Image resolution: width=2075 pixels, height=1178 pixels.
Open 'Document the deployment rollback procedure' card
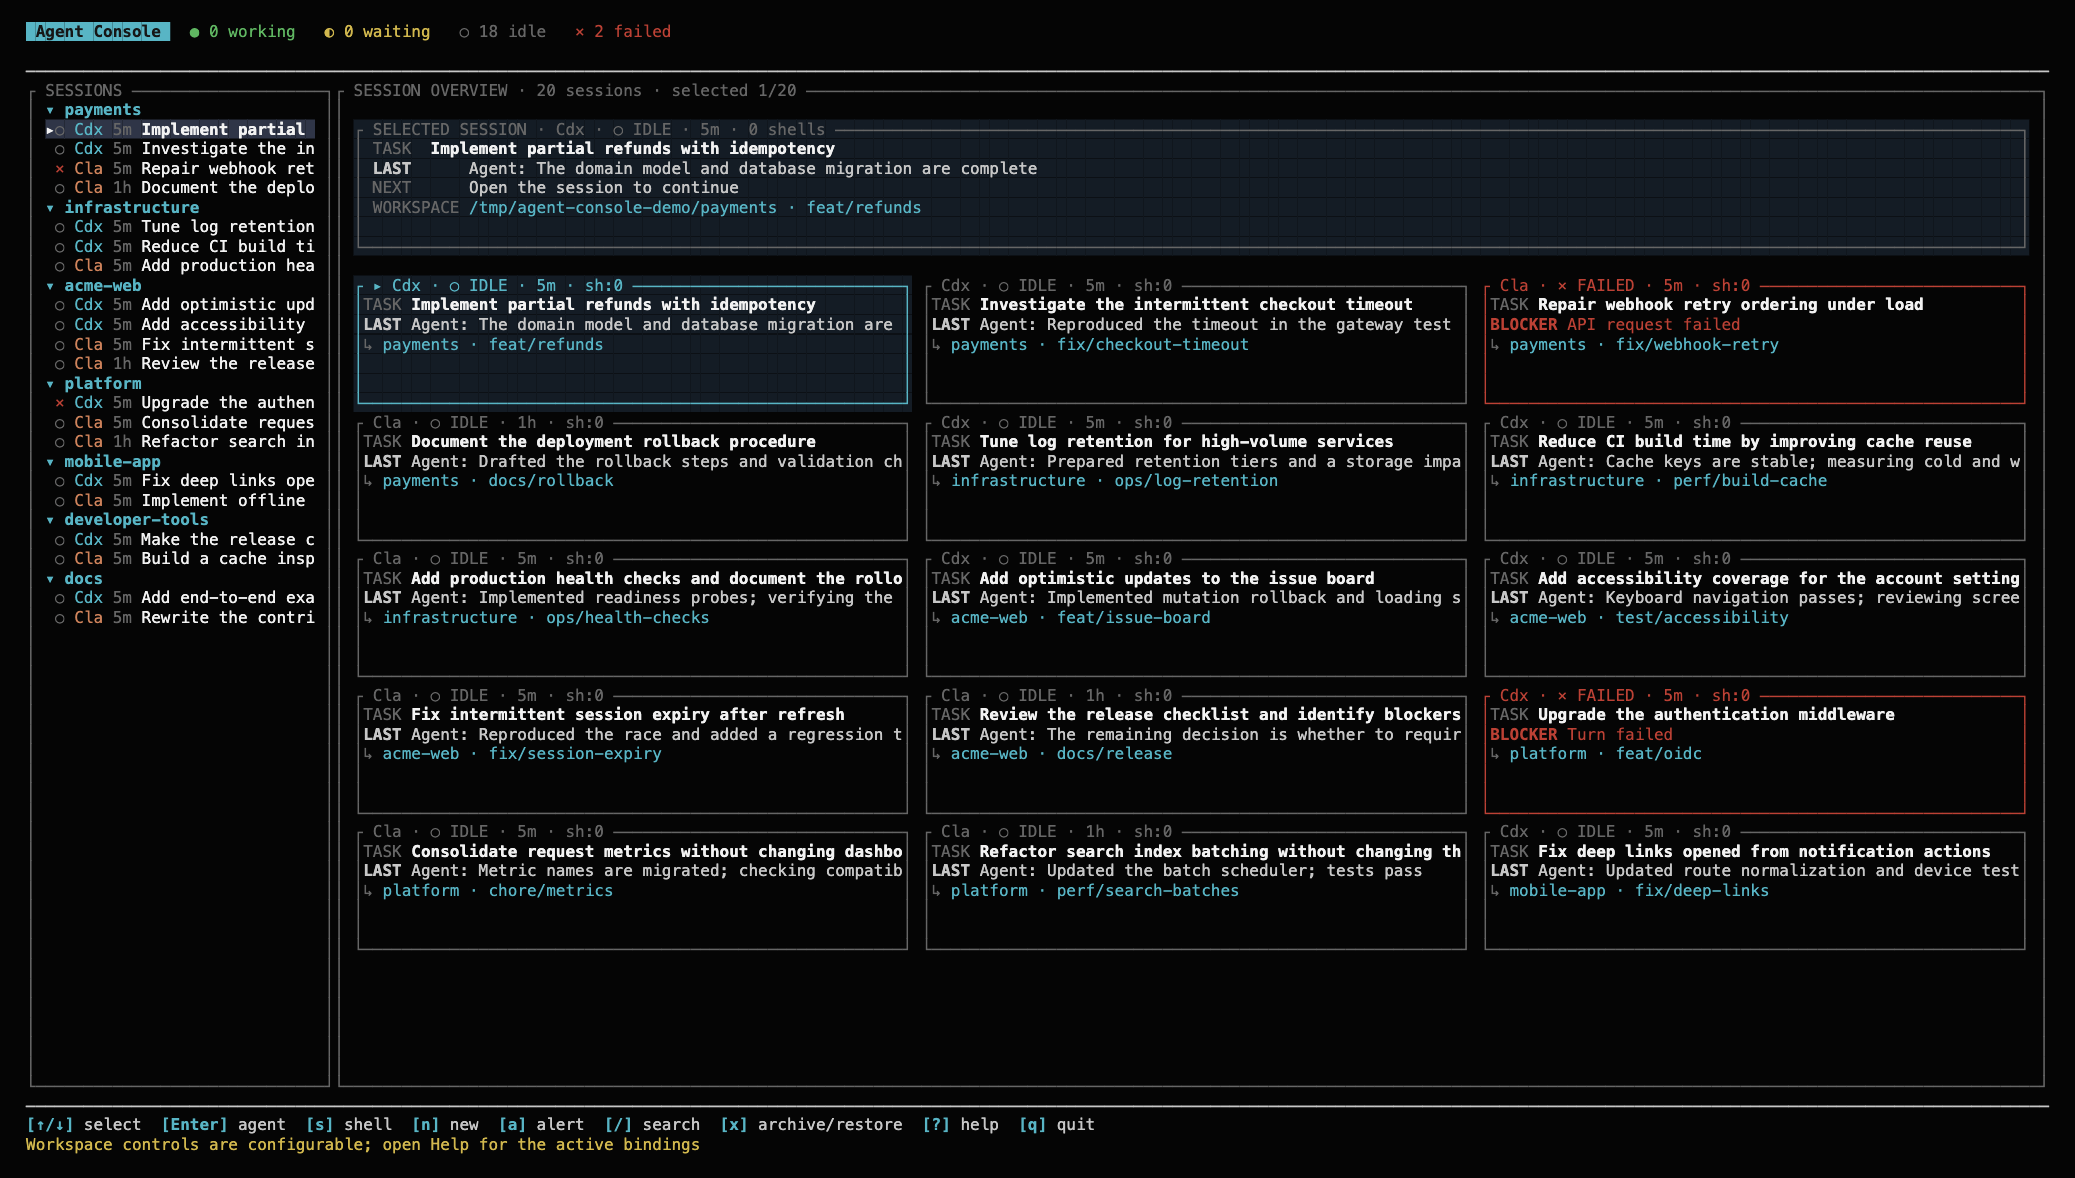(x=632, y=481)
